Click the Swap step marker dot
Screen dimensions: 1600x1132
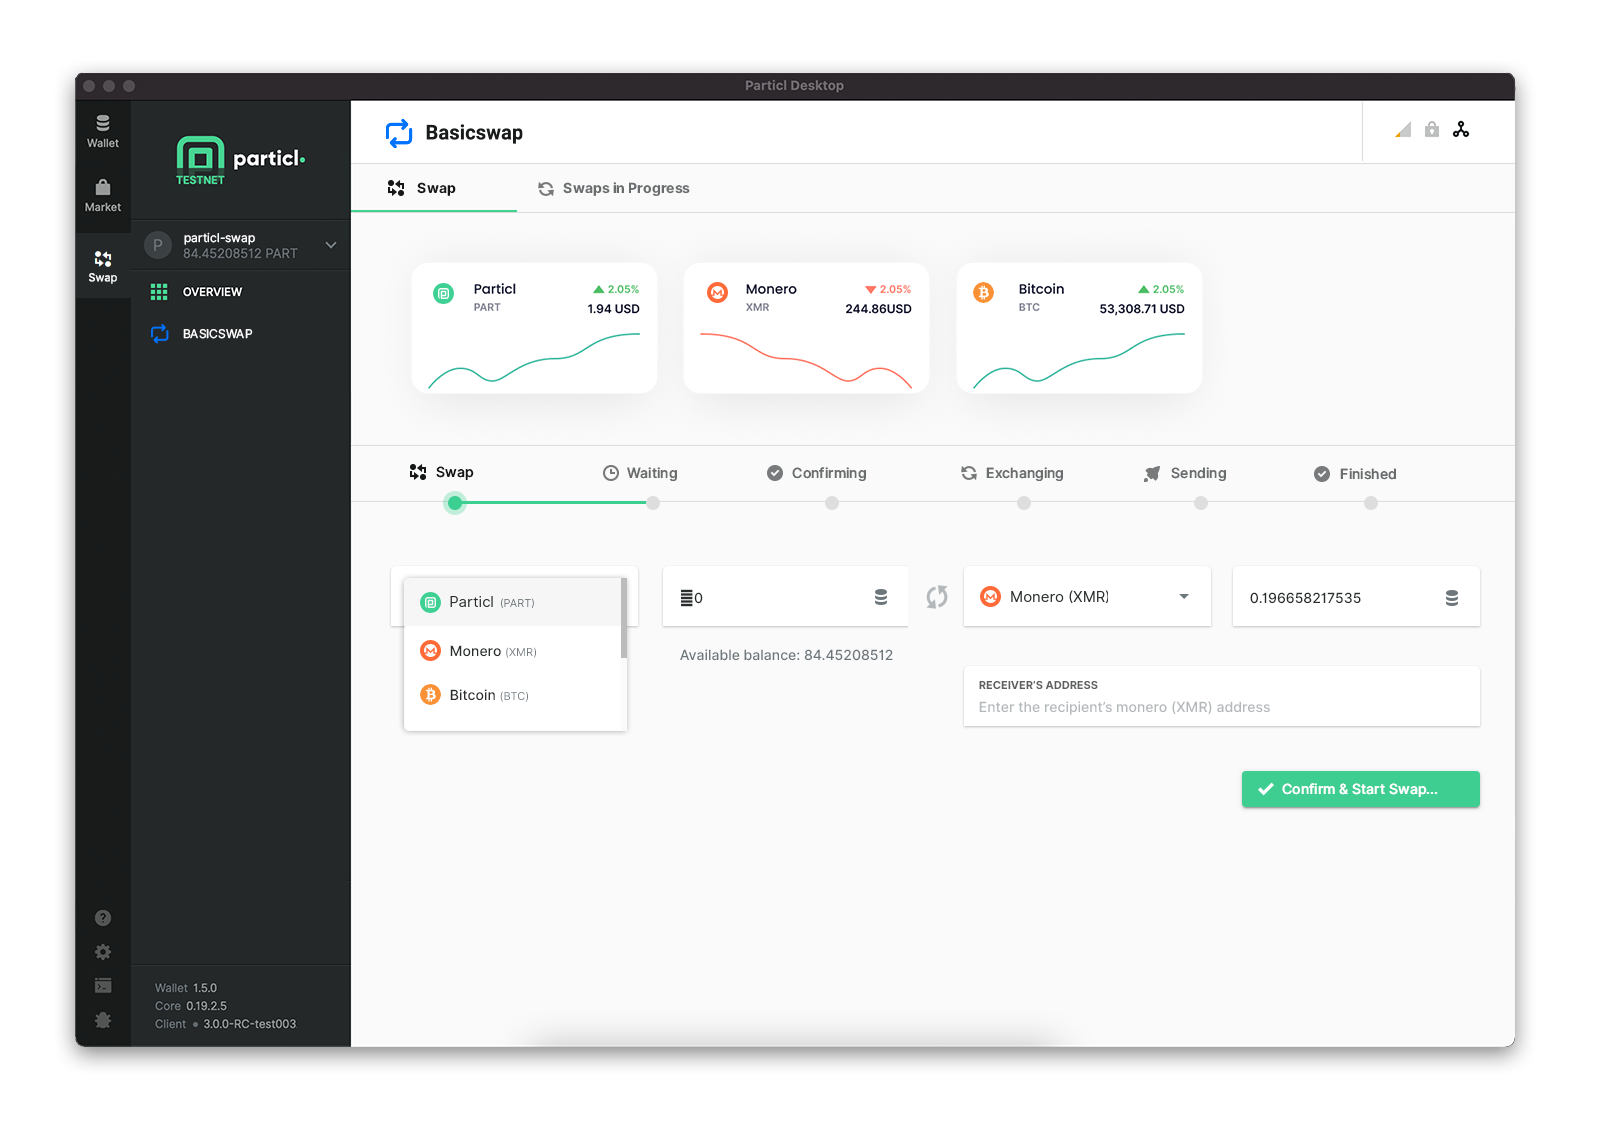455,503
